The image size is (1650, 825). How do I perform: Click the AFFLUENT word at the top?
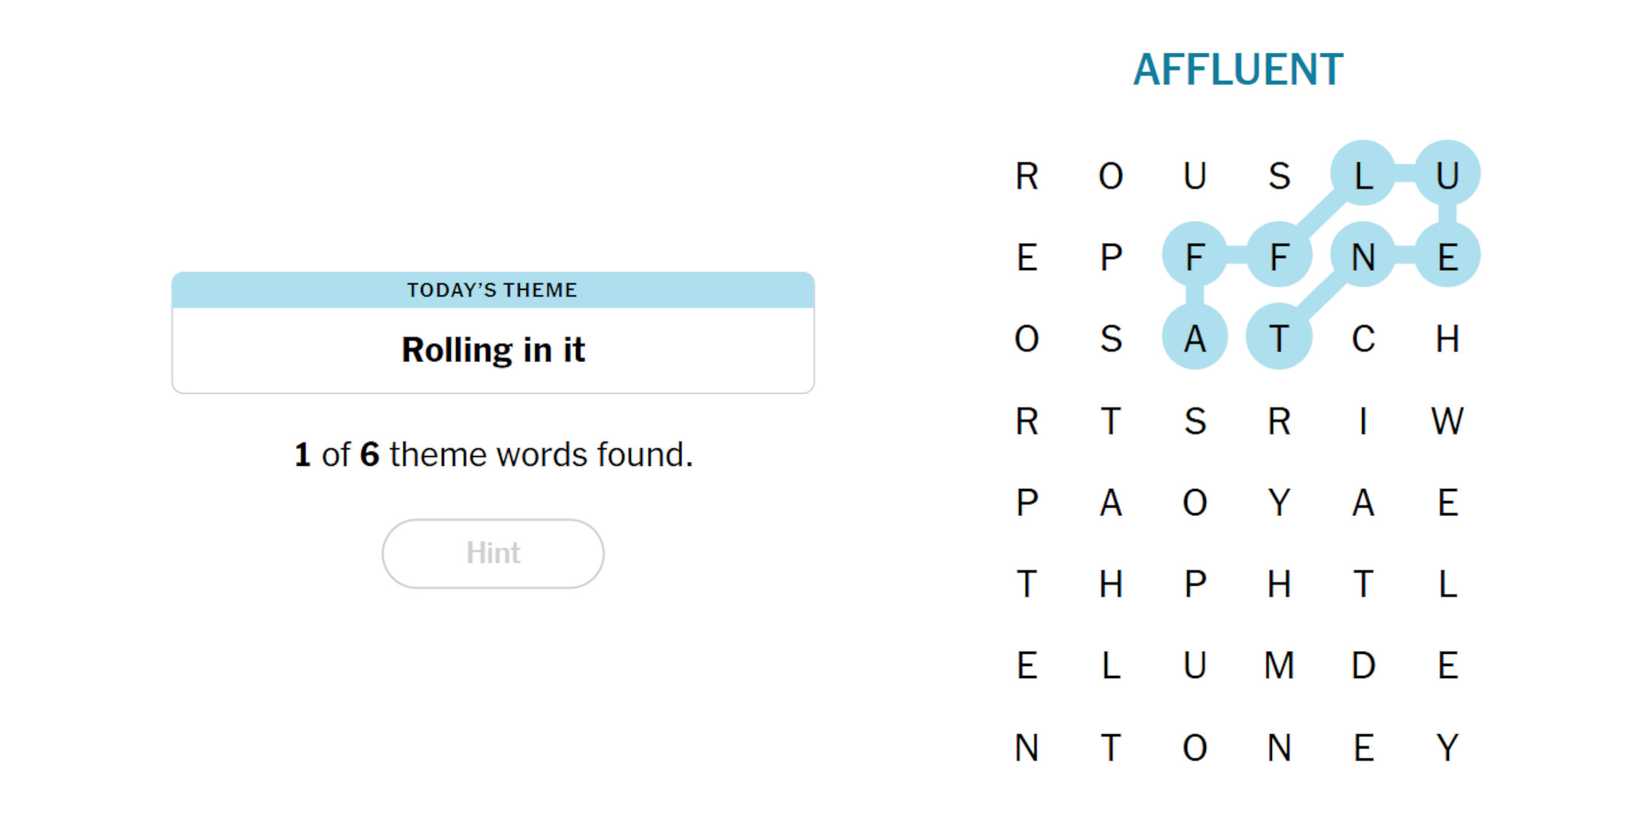pos(1237,70)
